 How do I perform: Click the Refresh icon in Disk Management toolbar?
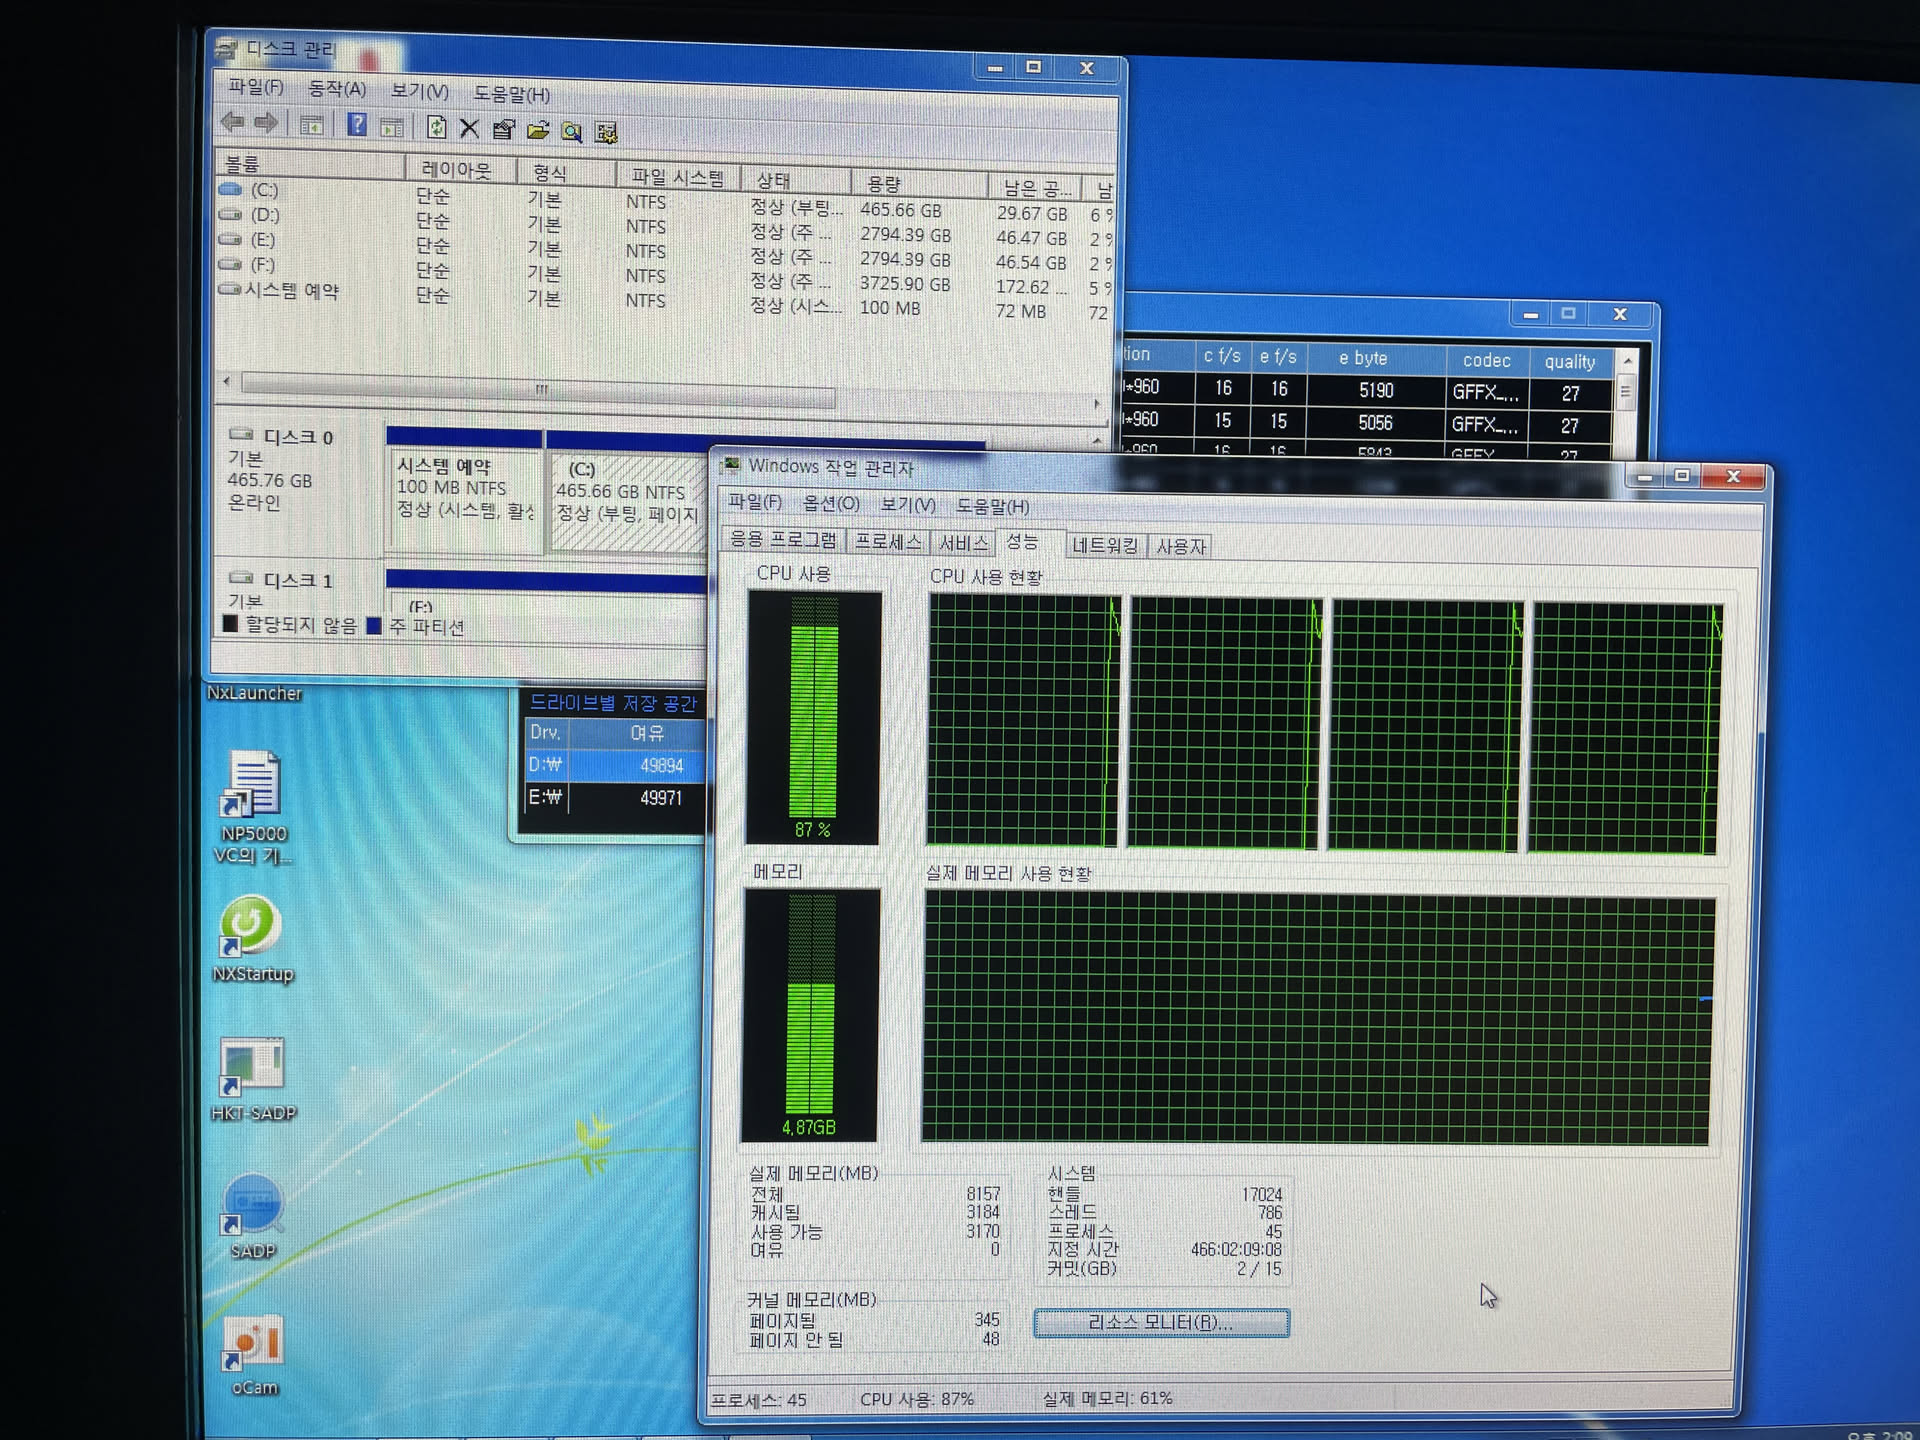436,127
